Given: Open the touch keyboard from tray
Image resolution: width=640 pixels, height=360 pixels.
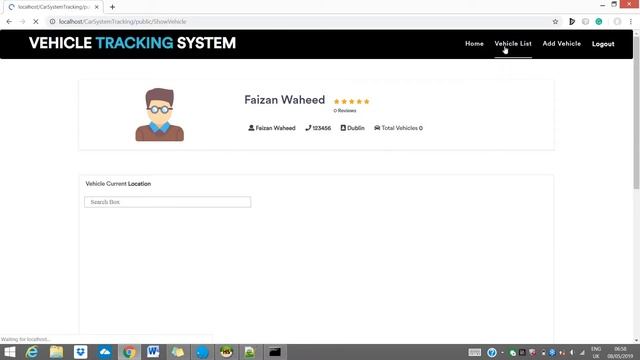Looking at the screenshot, I should point(474,352).
